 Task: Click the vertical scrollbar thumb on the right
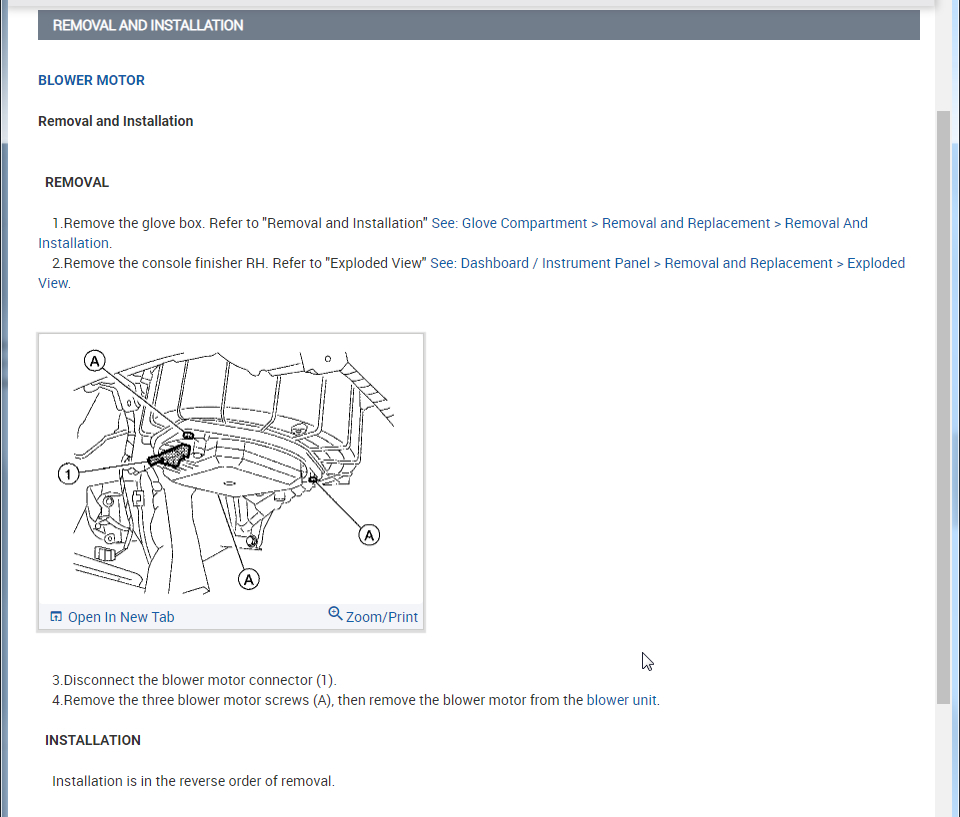pyautogui.click(x=943, y=407)
